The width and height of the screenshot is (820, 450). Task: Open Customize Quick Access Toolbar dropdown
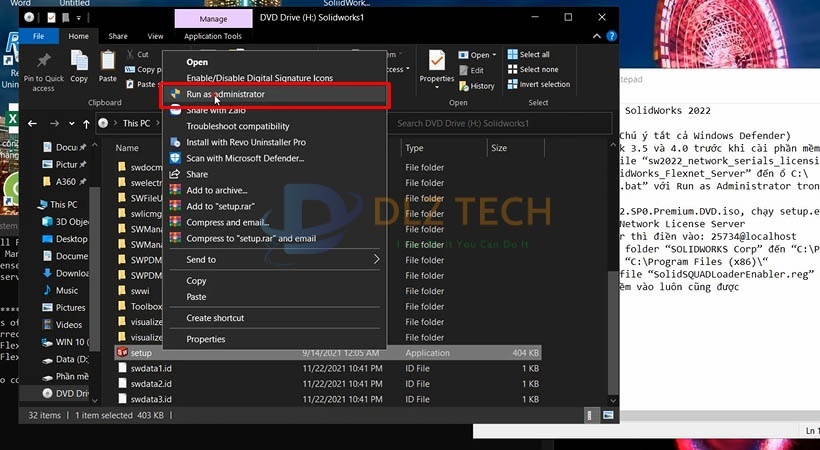(x=78, y=18)
